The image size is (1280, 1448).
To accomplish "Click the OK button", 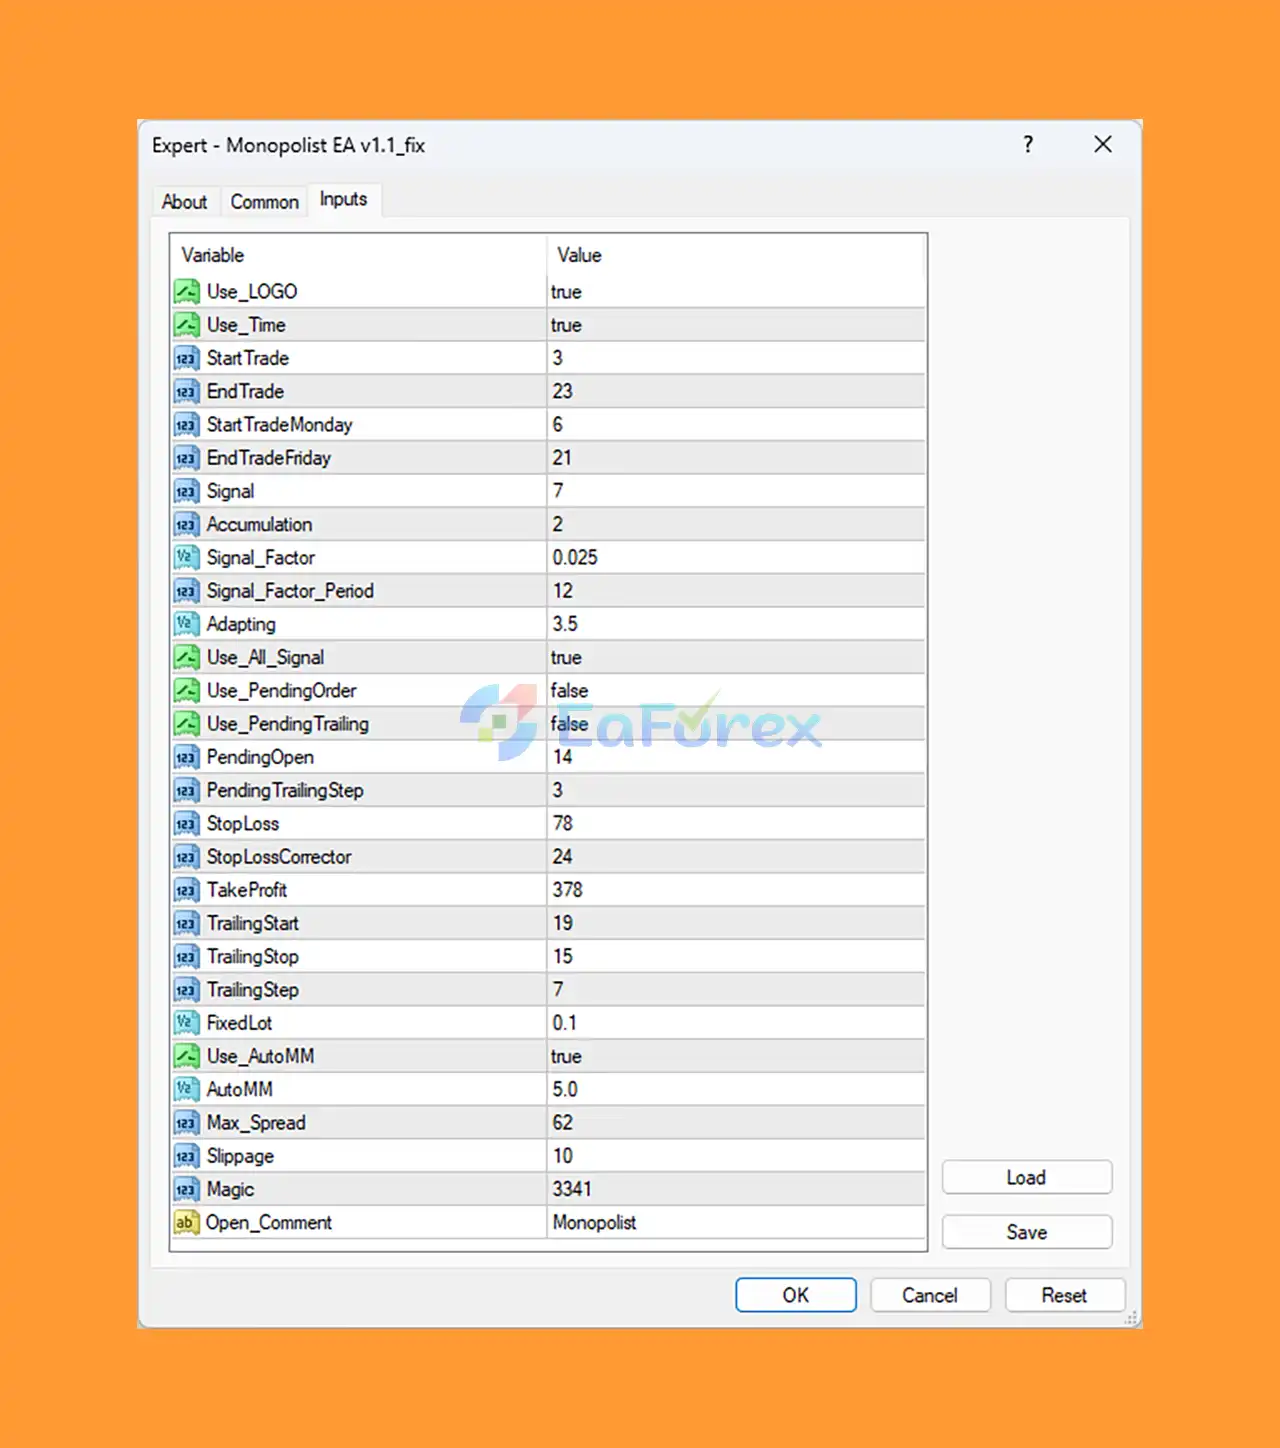I will pos(796,1295).
